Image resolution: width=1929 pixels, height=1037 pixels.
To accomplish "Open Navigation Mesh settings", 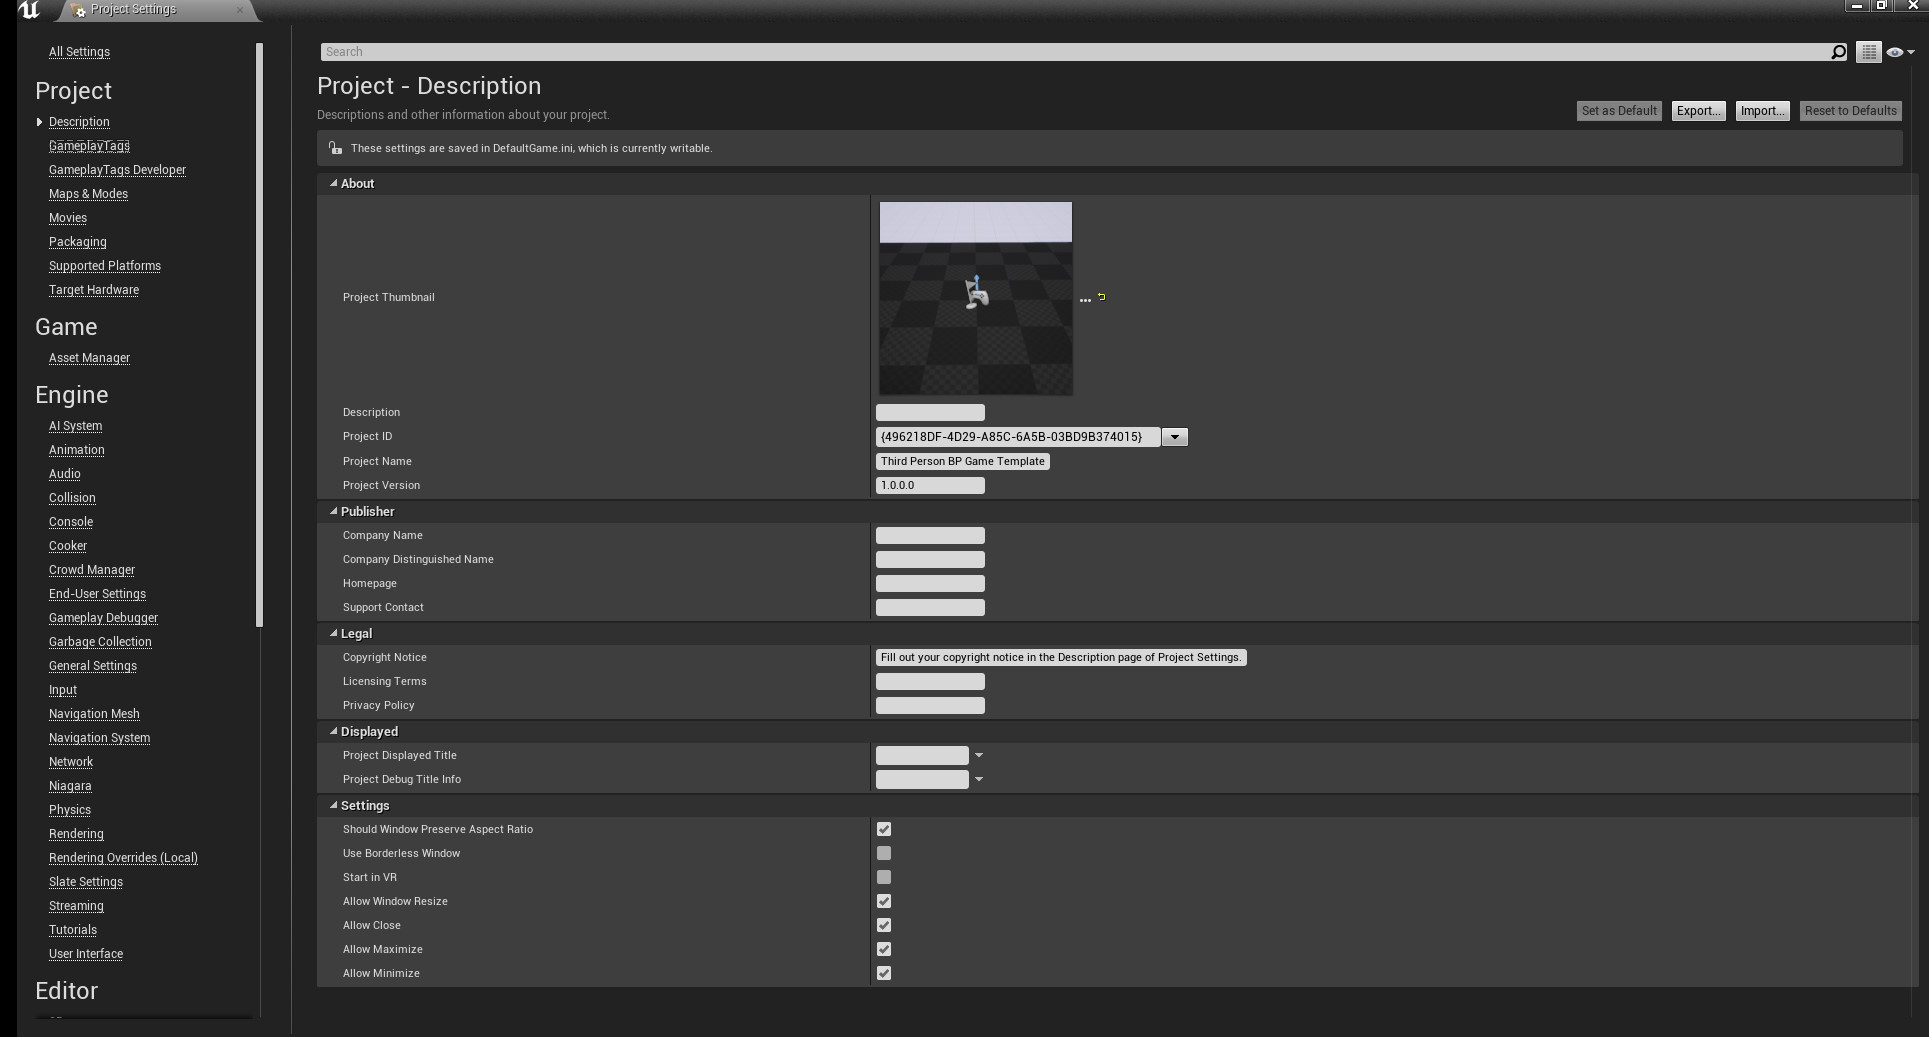I will coord(94,714).
